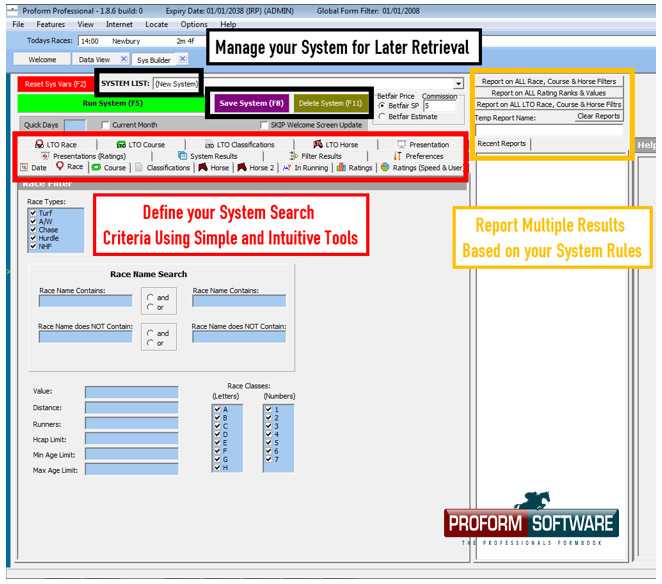Click the In Running tab chart icon
This screenshot has height=584, width=662.
click(287, 167)
